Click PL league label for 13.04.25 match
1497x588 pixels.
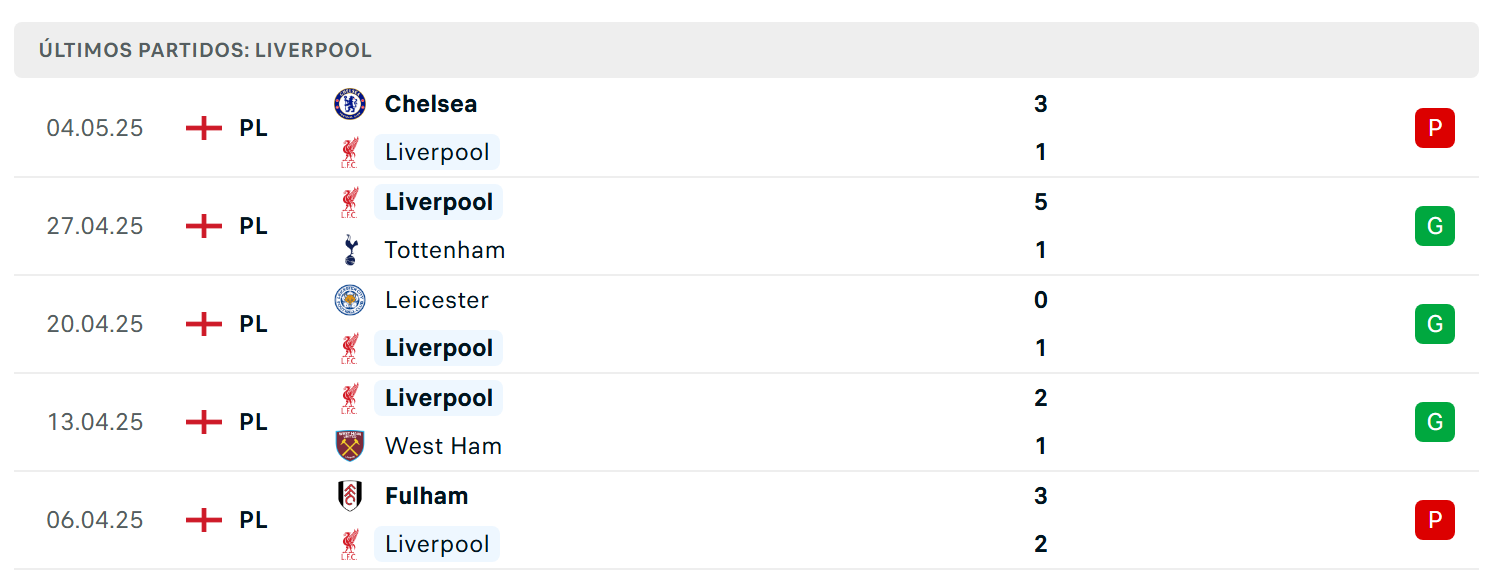(x=254, y=422)
